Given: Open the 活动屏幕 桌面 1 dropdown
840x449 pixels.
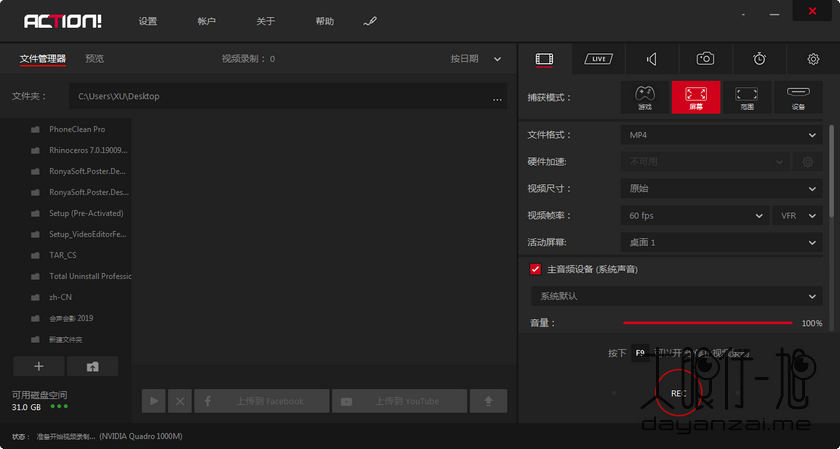Looking at the screenshot, I should (x=721, y=242).
